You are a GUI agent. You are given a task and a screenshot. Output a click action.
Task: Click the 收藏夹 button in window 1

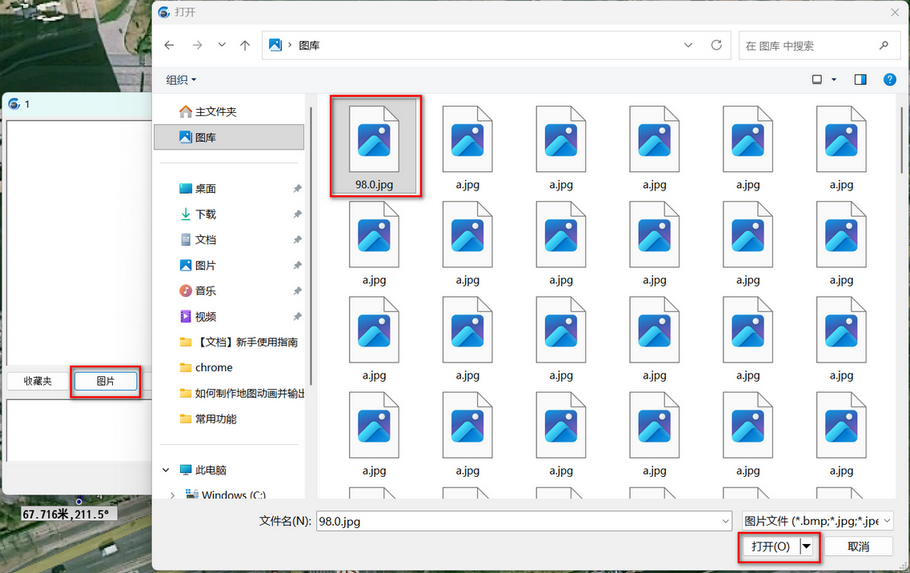tap(38, 381)
